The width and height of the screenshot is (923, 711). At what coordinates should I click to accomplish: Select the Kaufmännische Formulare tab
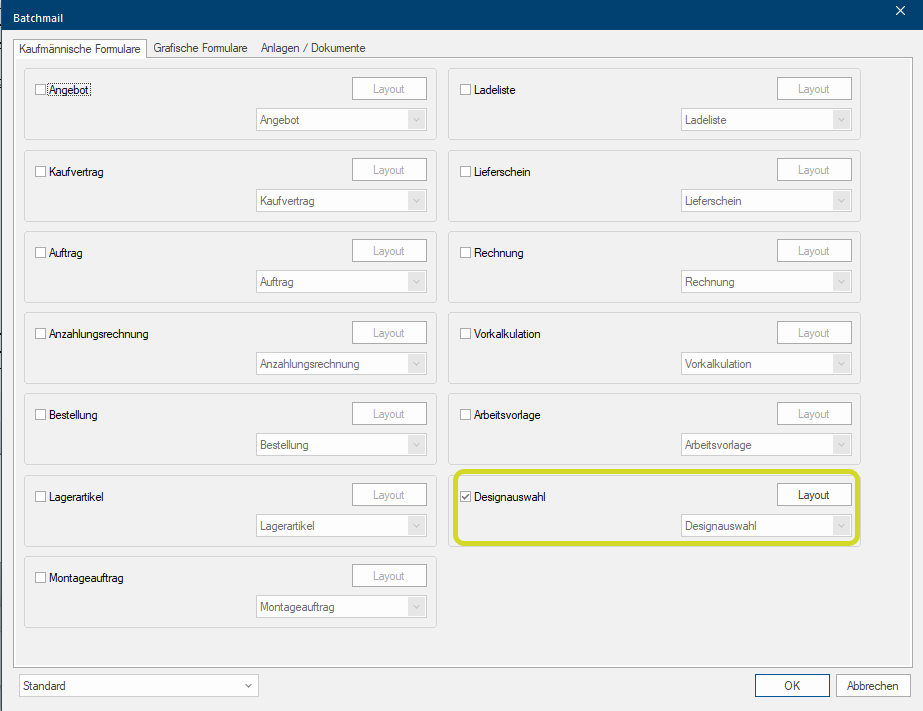click(80, 48)
